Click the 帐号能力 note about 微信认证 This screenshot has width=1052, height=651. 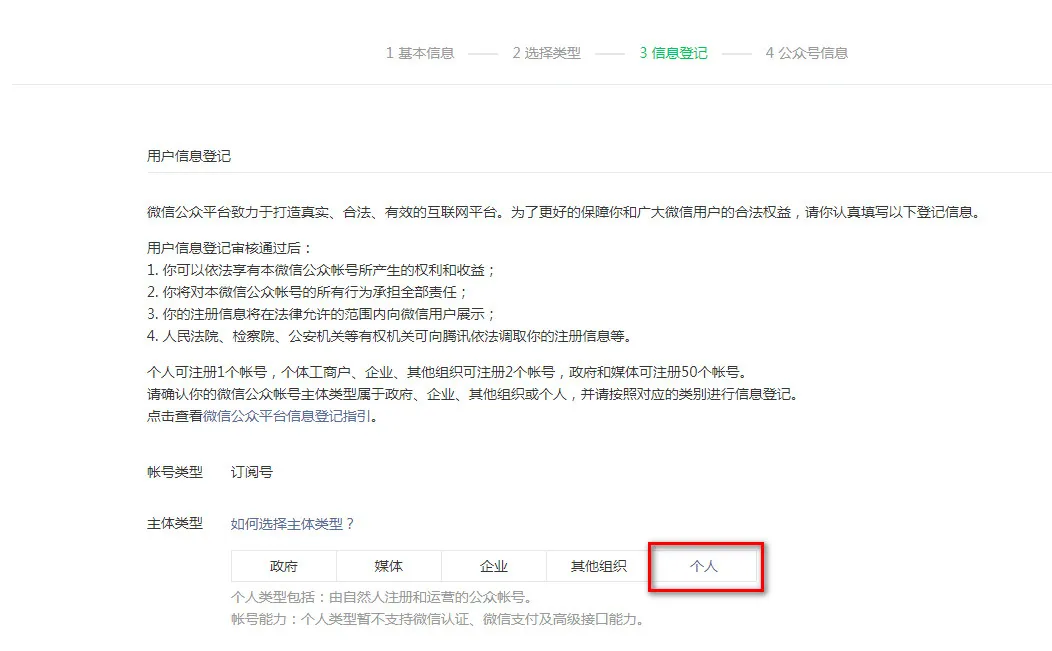(436, 619)
